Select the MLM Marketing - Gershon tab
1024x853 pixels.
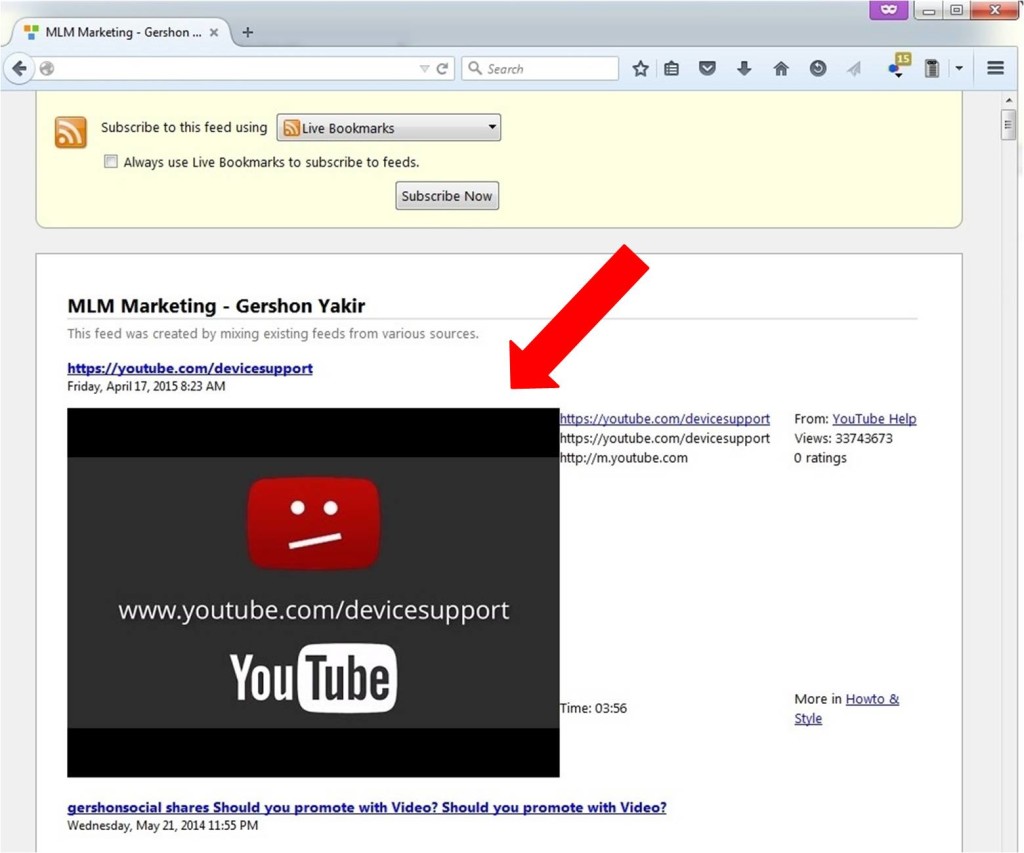coord(121,32)
